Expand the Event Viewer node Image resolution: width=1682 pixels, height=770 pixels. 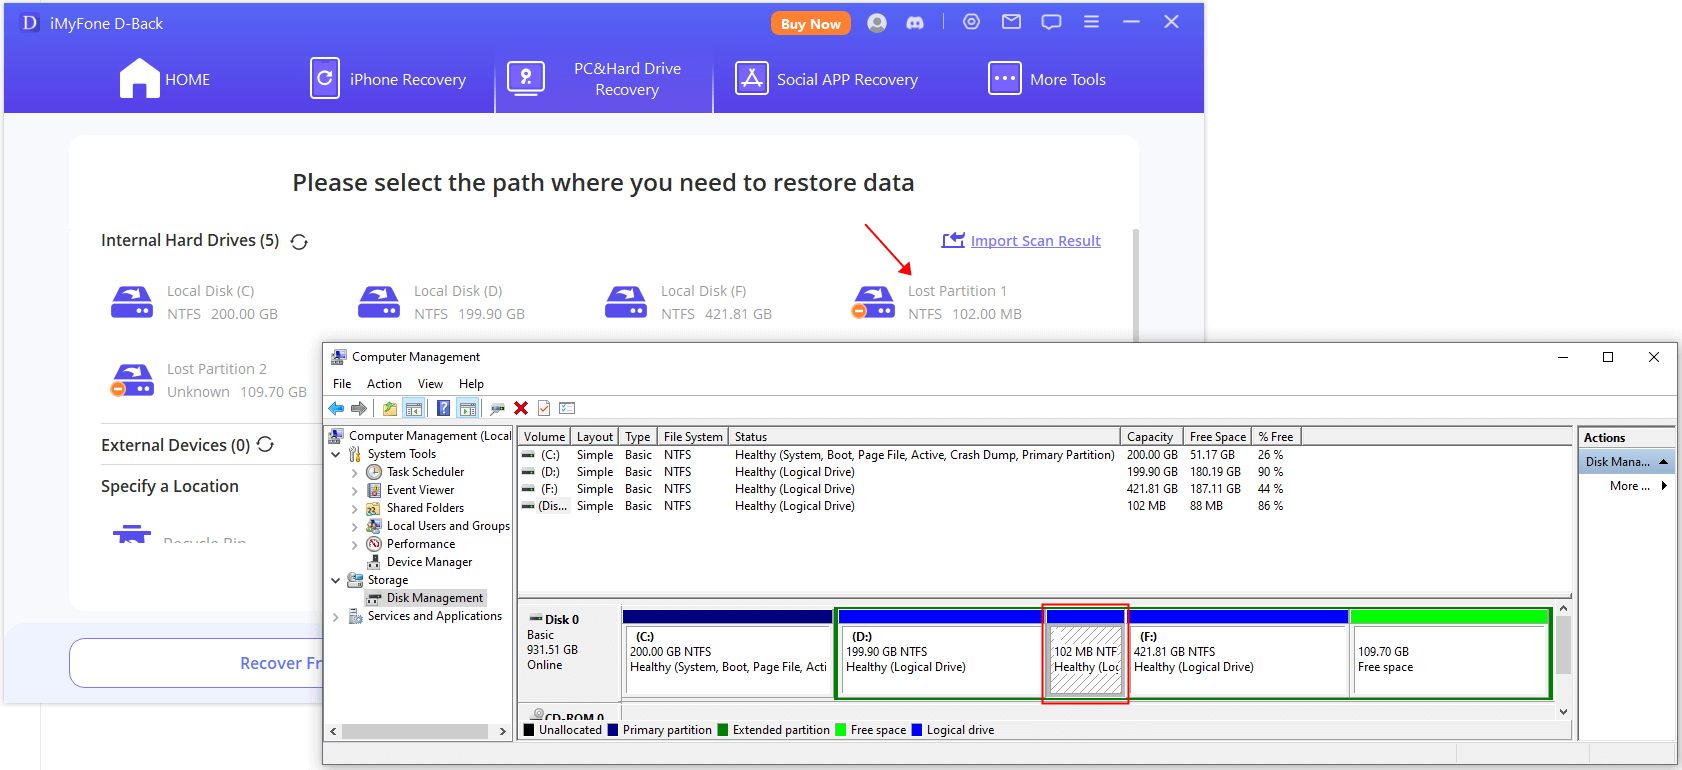point(355,491)
